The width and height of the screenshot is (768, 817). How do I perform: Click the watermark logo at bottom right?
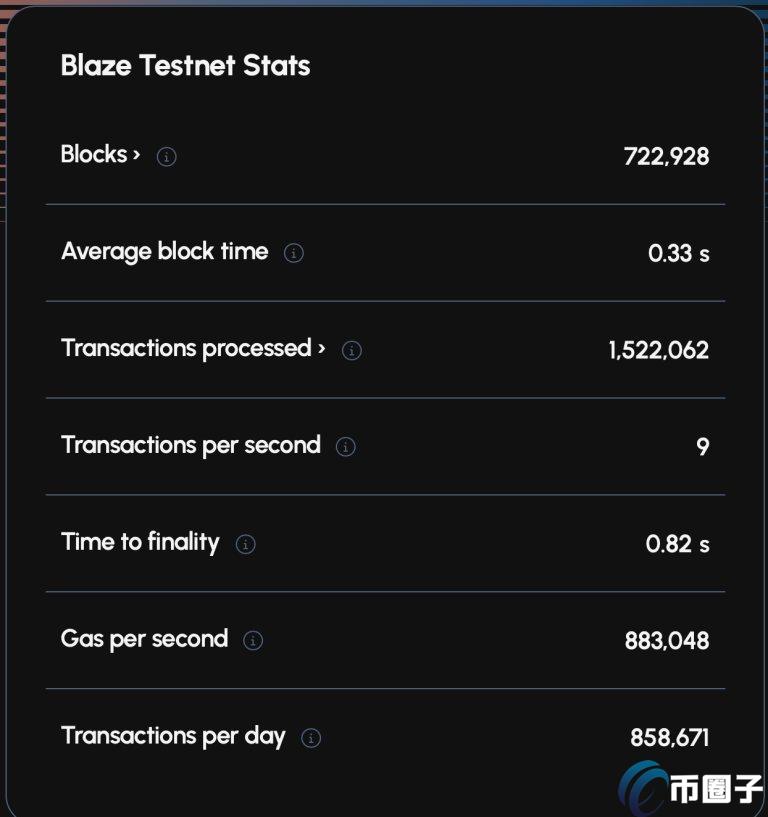pos(690,788)
